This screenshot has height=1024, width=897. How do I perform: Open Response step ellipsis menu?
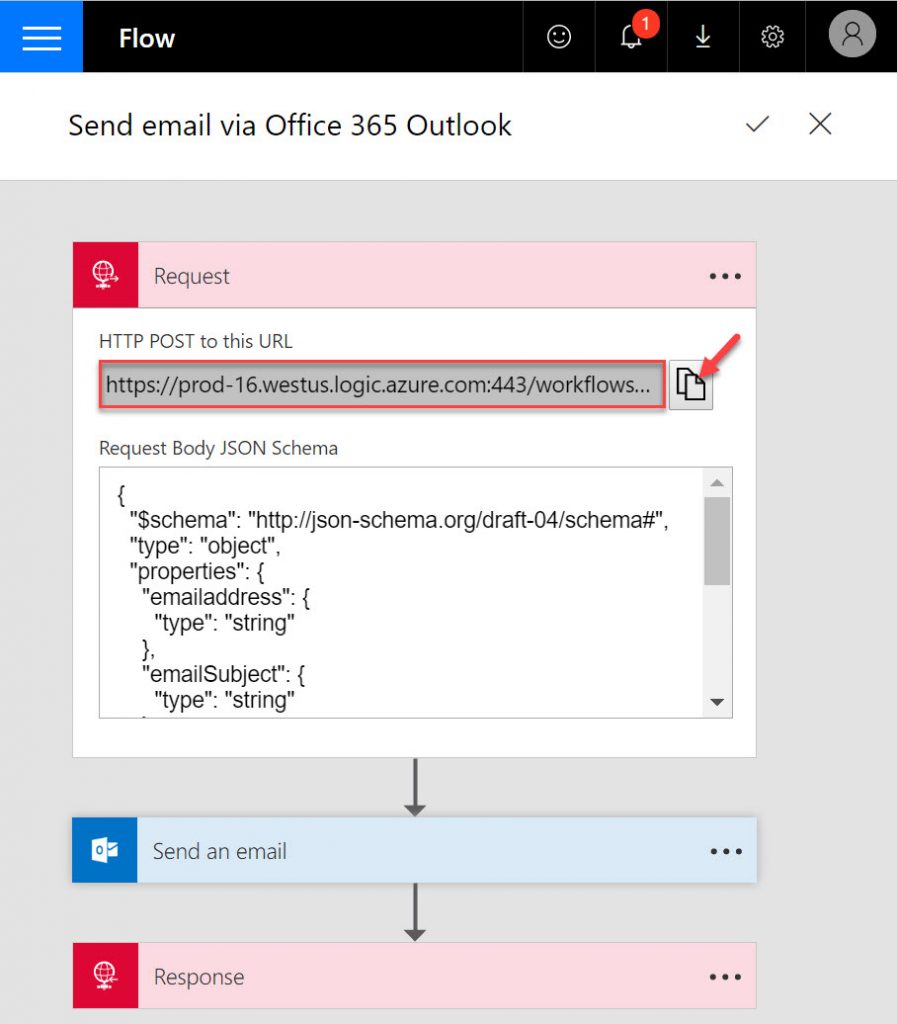click(725, 977)
